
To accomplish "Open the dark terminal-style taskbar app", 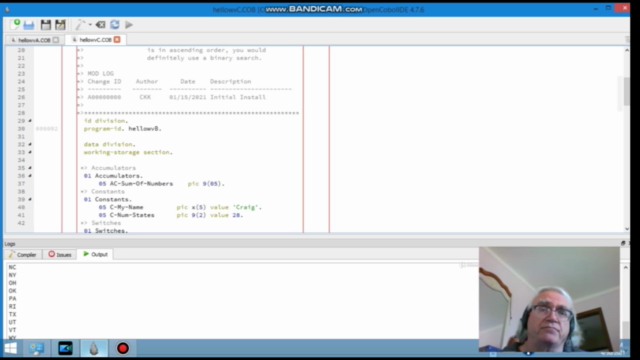I will click(x=65, y=348).
